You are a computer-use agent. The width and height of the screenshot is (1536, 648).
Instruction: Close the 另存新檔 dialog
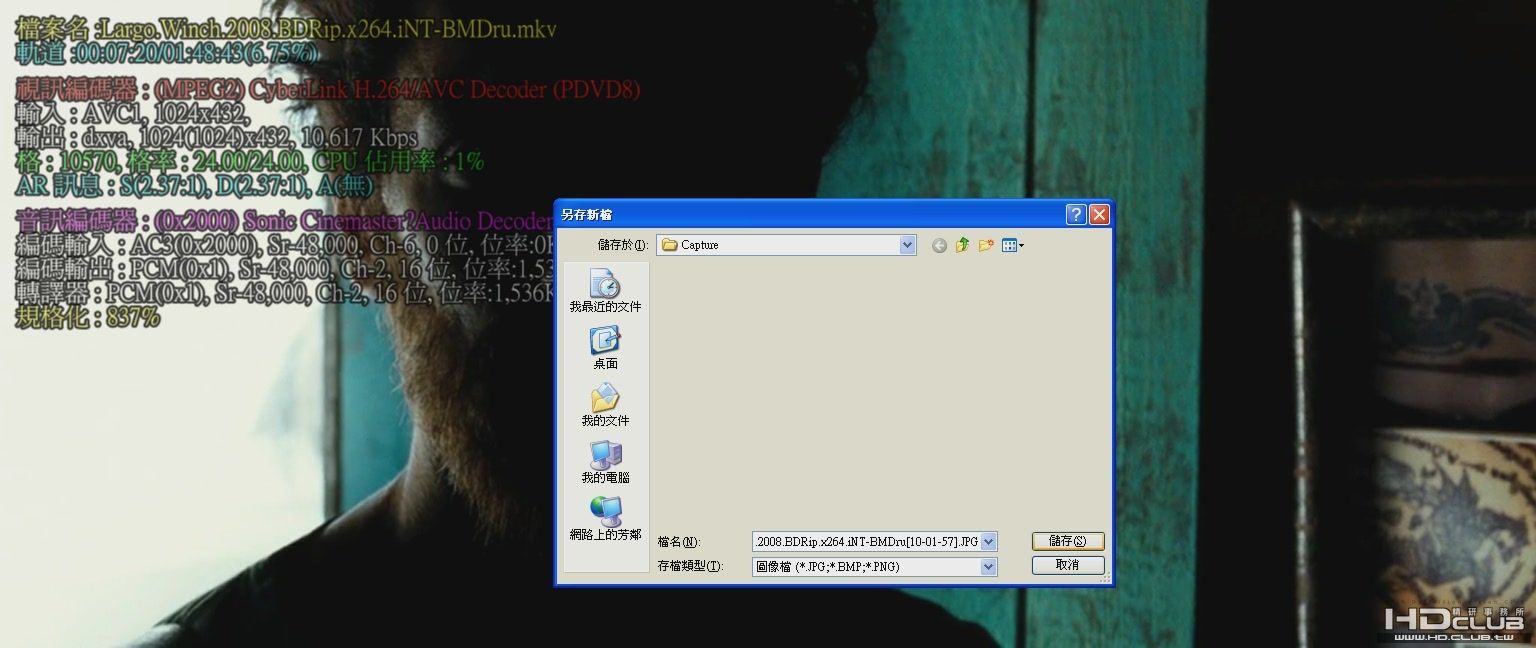pos(1099,214)
